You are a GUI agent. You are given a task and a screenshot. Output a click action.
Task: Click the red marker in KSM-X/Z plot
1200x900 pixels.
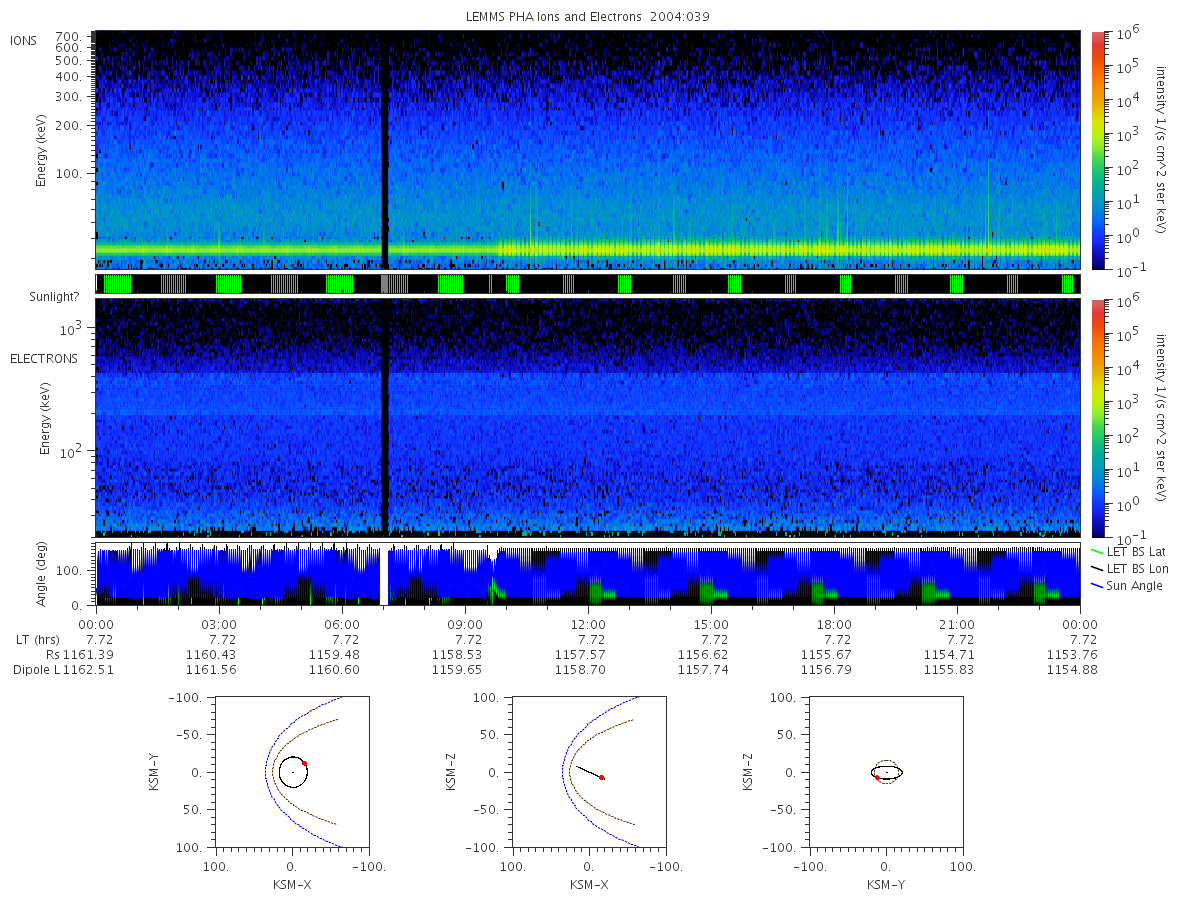click(602, 777)
